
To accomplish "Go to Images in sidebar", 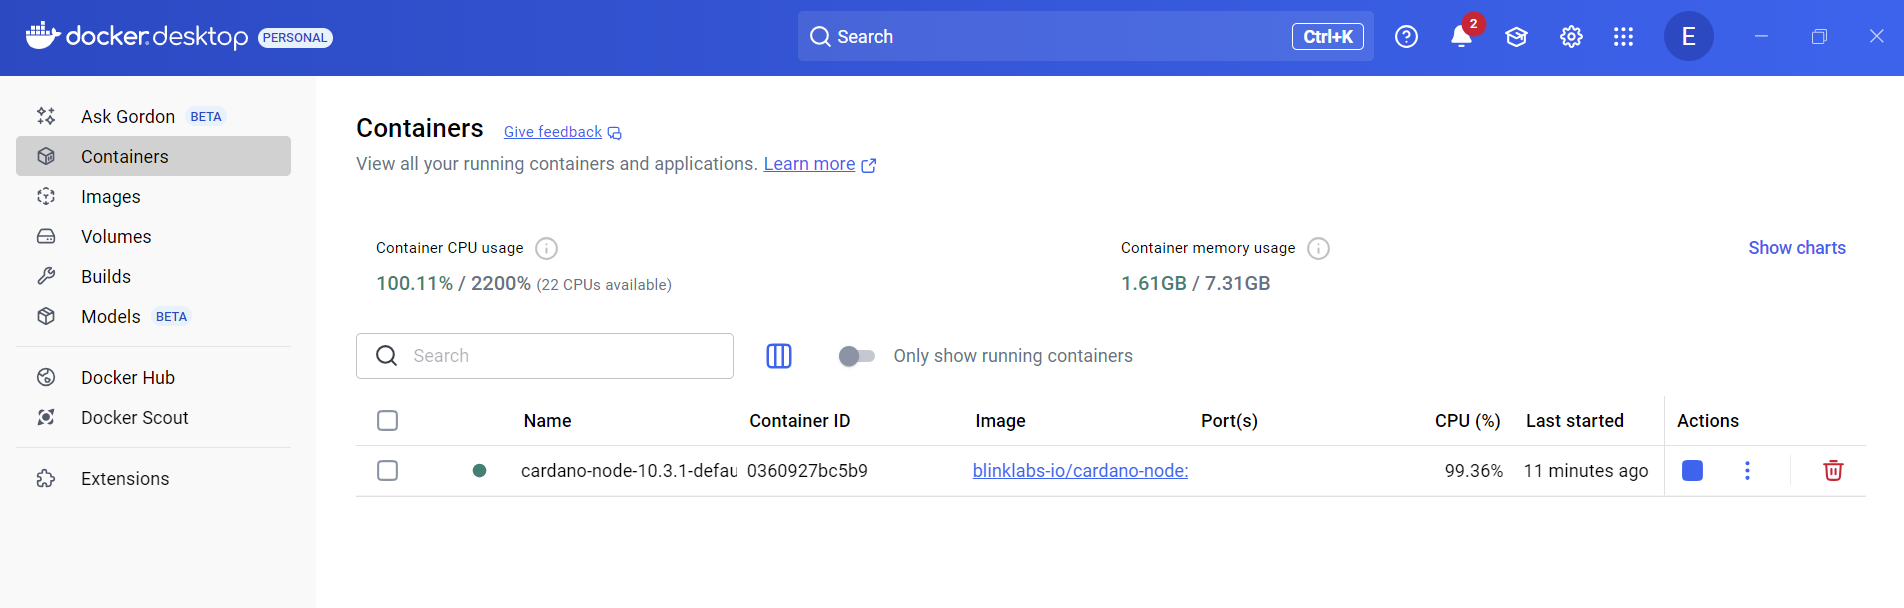I will click(110, 197).
